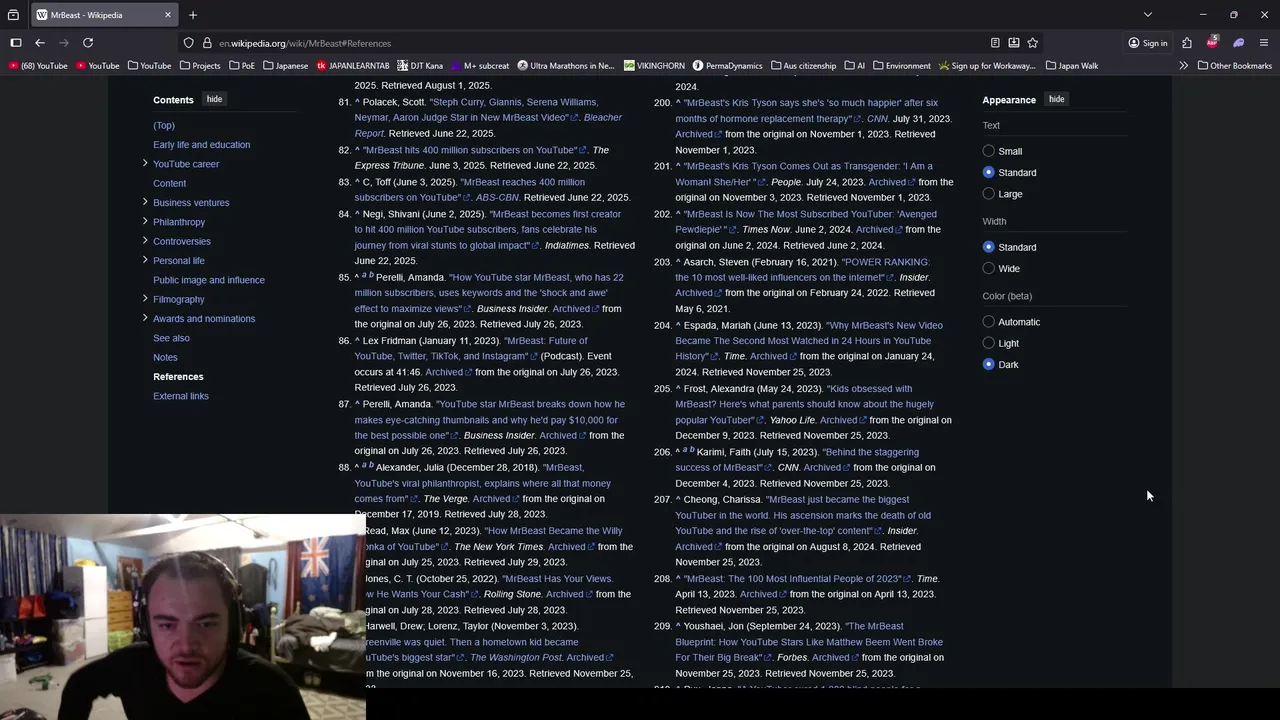Jump to See also section
Viewport: 1280px width, 720px height.
[171, 338]
